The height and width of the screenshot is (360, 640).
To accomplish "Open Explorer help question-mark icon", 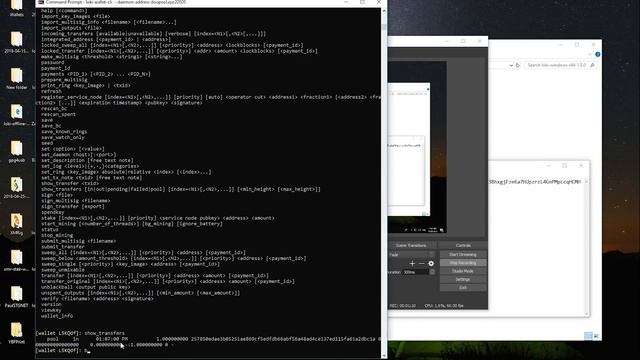I will pos(598,54).
